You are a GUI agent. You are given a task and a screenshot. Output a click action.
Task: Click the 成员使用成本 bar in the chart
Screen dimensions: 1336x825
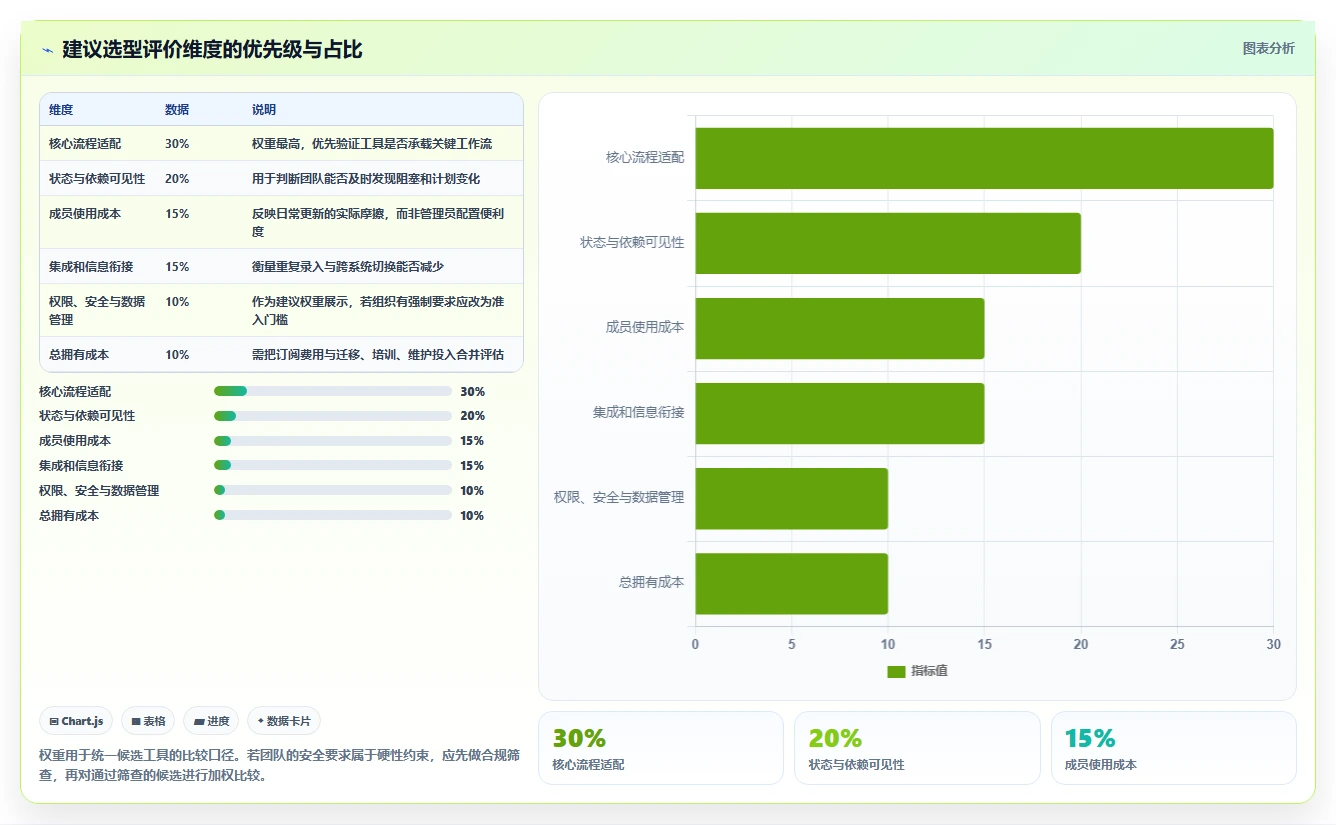[x=840, y=328]
